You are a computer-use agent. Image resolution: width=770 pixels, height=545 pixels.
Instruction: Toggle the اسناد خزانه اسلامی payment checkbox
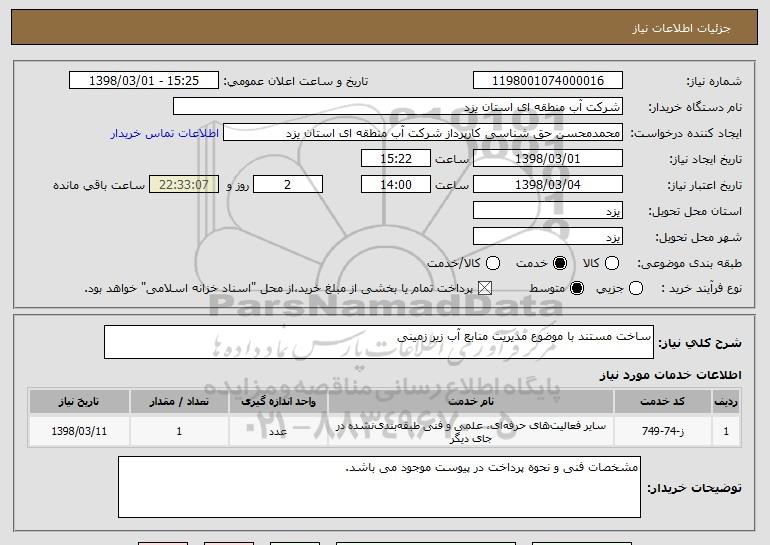(x=485, y=289)
